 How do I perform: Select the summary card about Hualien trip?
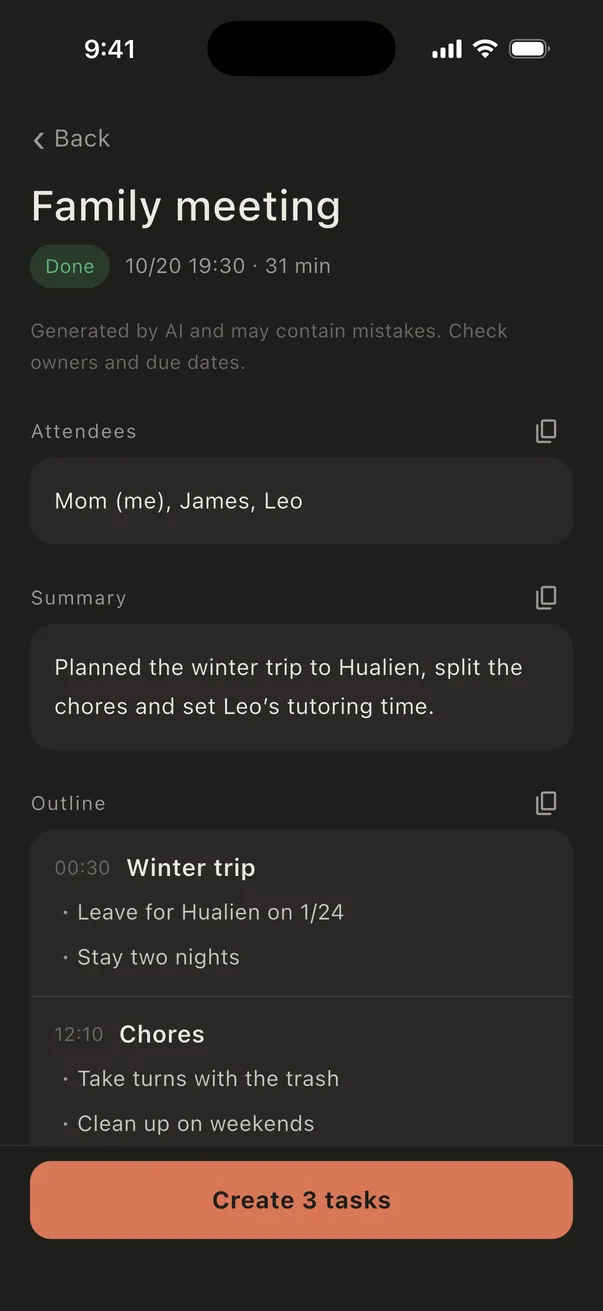point(301,687)
